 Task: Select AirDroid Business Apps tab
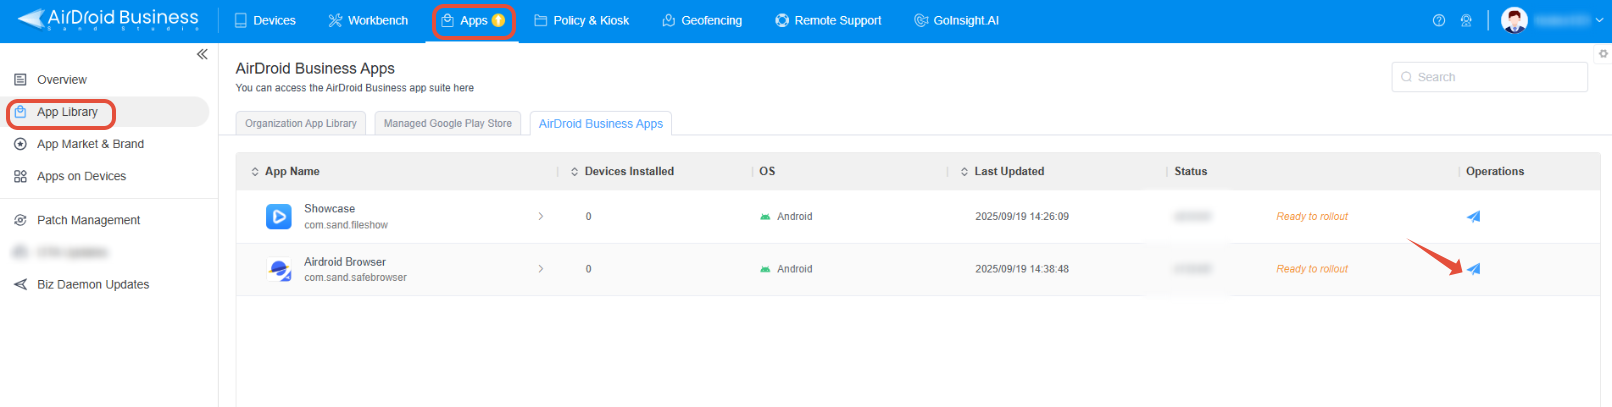[x=601, y=123]
